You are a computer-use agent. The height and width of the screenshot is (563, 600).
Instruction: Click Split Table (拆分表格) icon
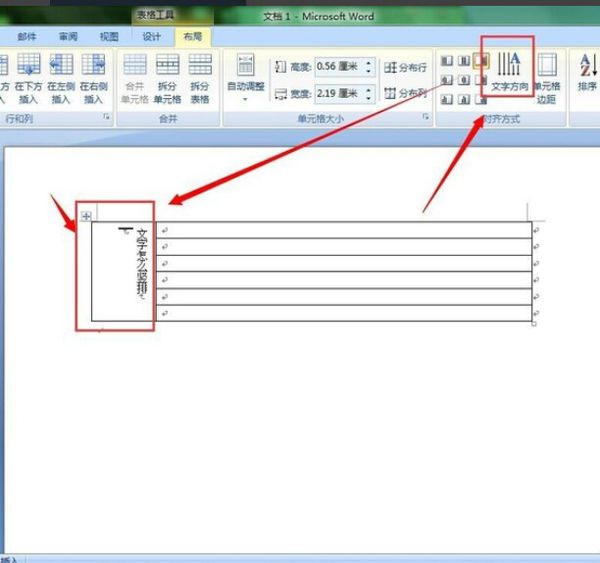point(200,78)
